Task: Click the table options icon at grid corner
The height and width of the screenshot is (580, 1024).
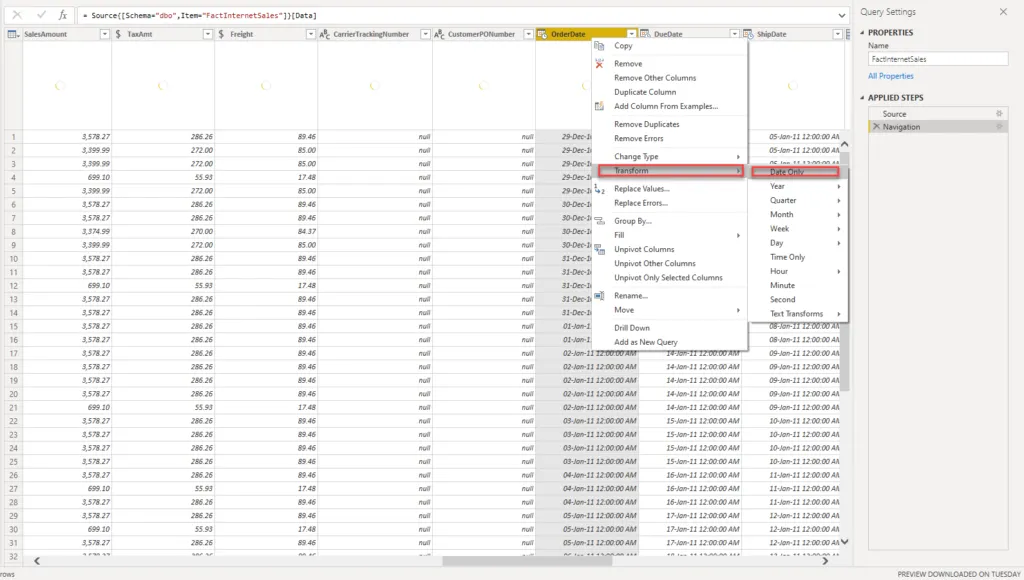Action: tap(13, 34)
